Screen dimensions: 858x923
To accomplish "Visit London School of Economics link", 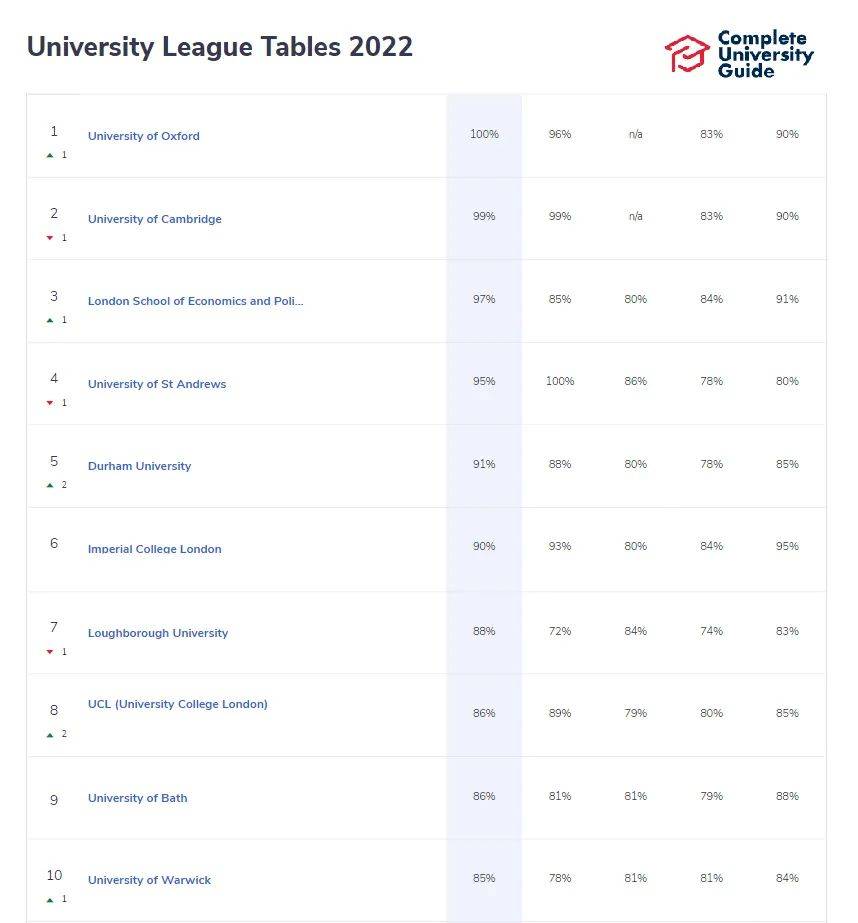I will [195, 301].
